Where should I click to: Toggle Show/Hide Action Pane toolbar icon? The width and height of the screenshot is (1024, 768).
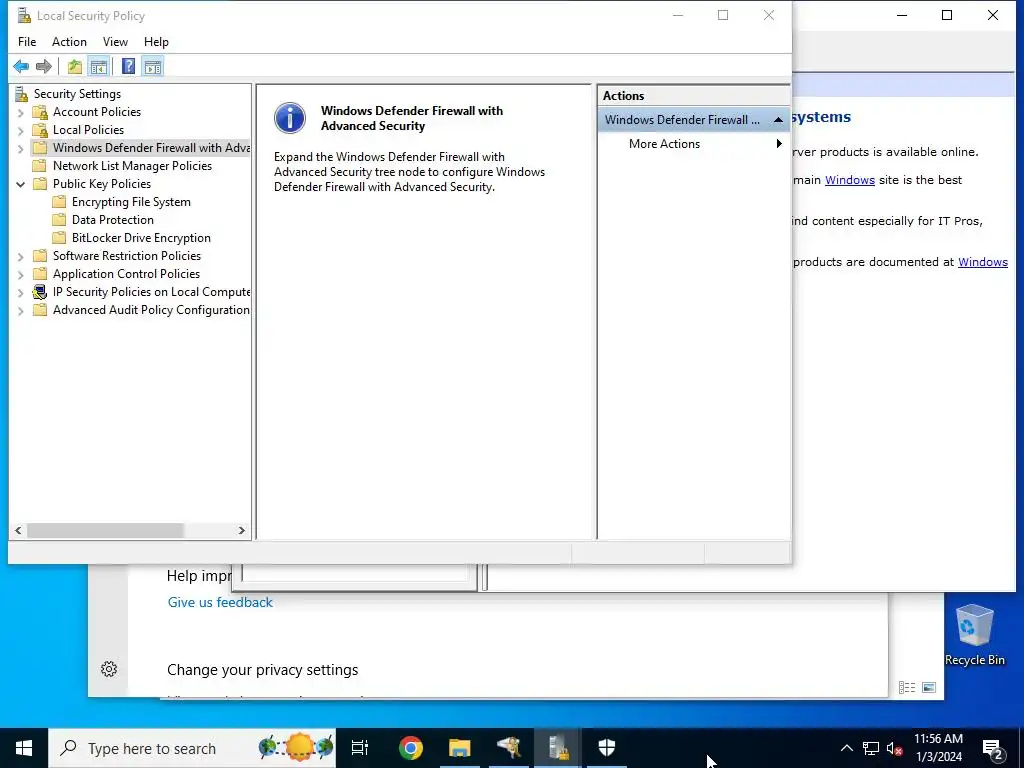[x=153, y=67]
